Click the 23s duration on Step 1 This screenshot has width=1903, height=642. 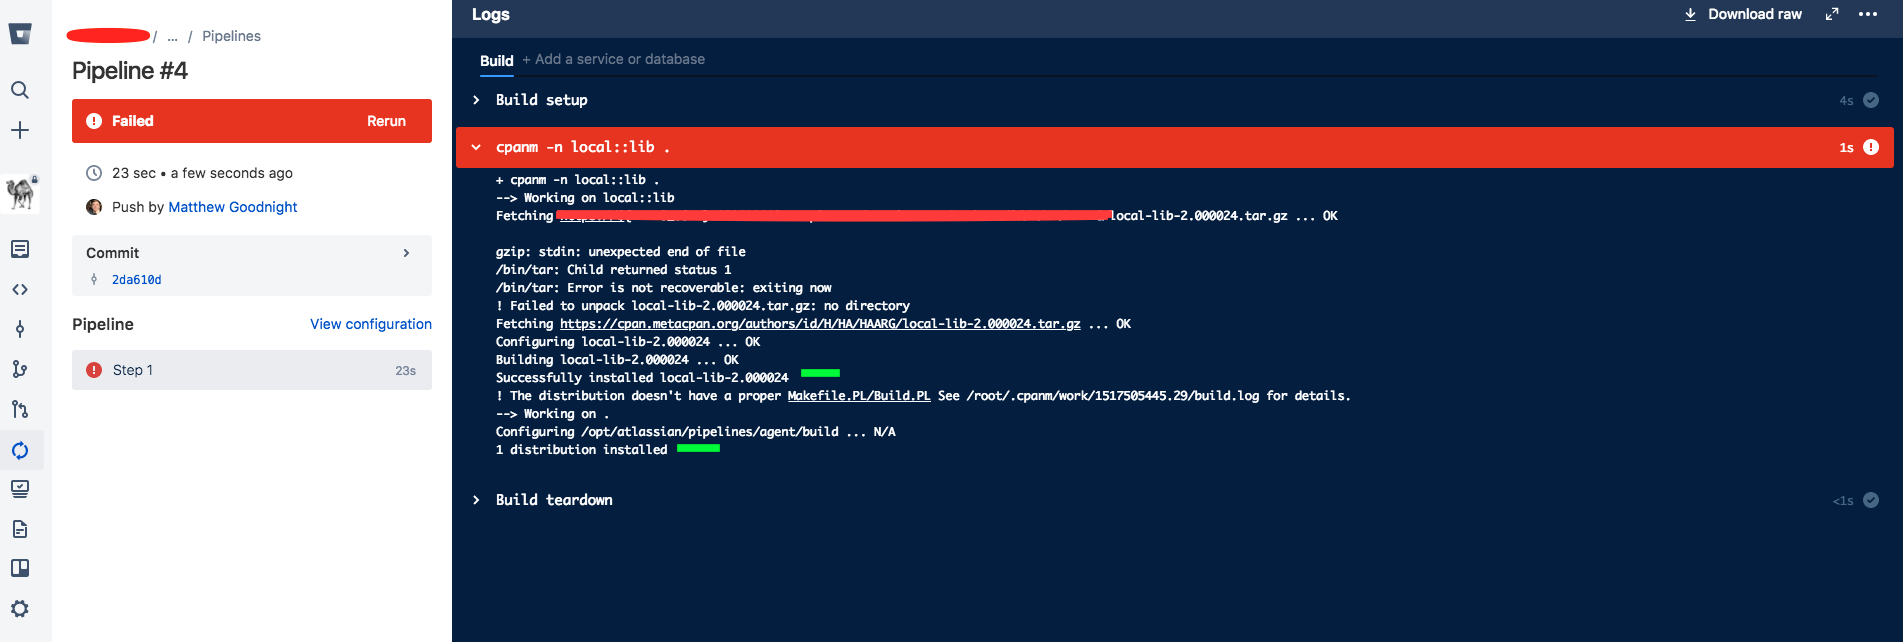click(x=405, y=371)
